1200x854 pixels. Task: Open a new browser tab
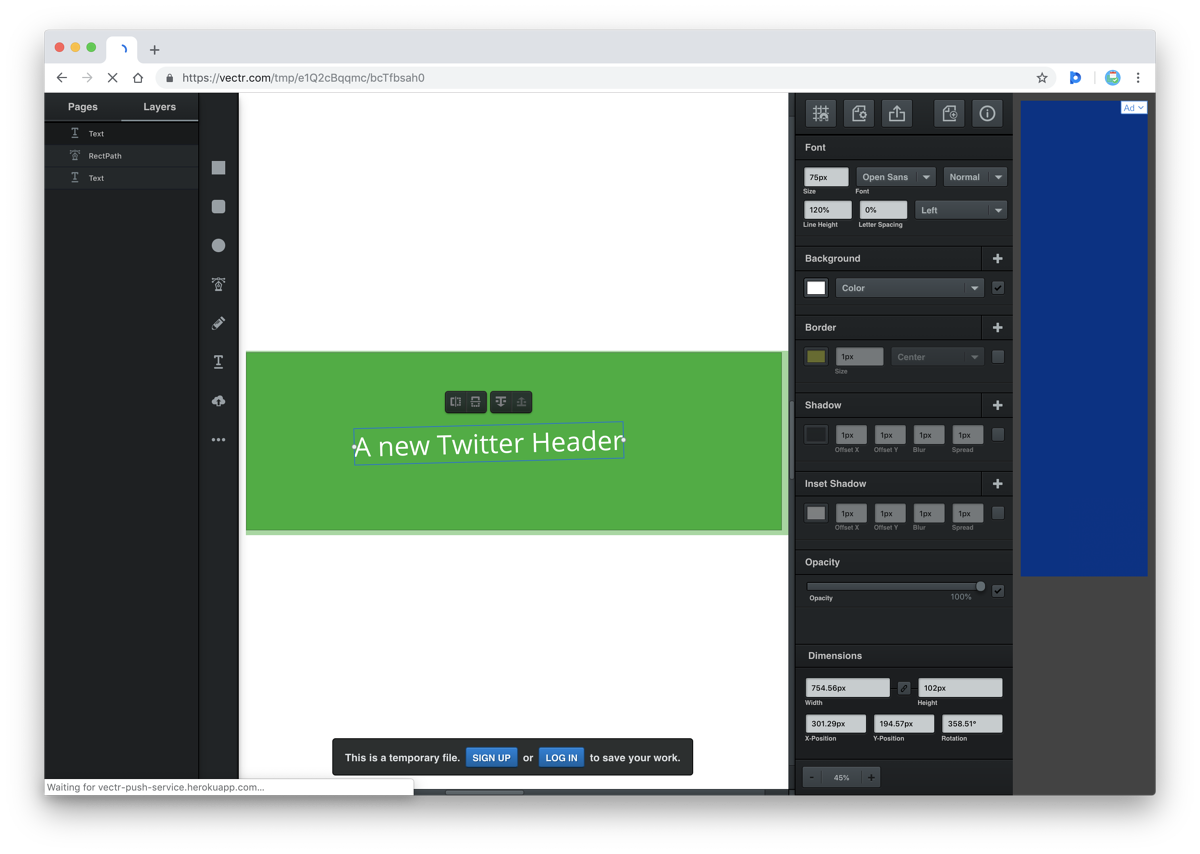coord(154,49)
